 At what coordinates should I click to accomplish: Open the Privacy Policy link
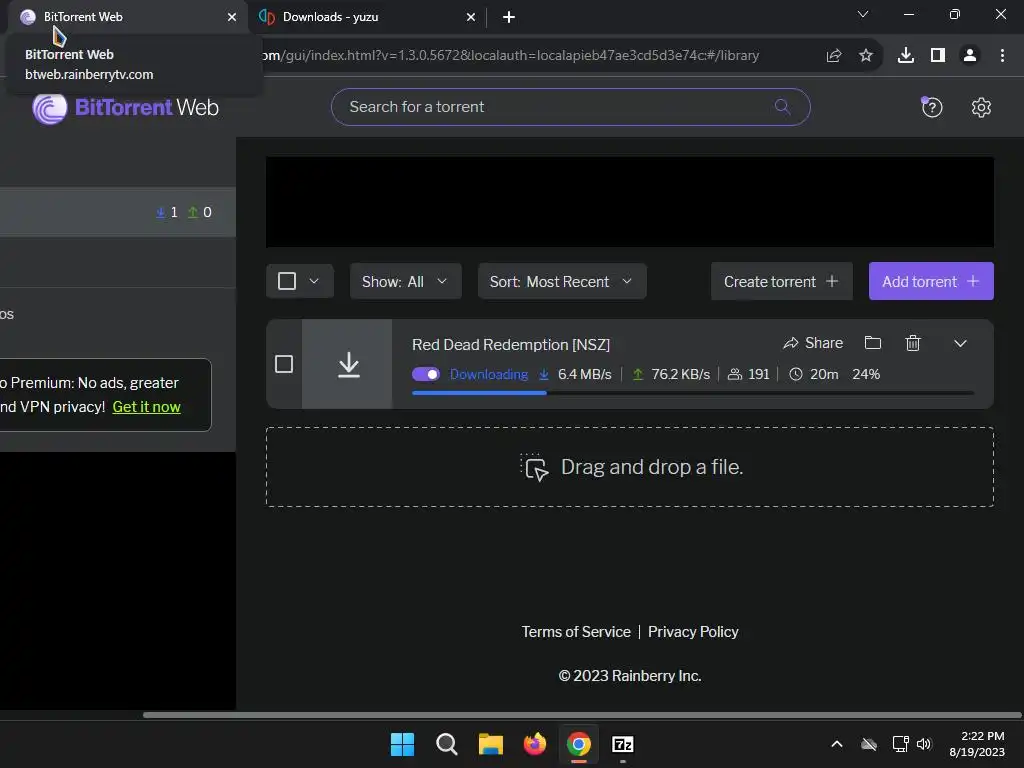[693, 632]
